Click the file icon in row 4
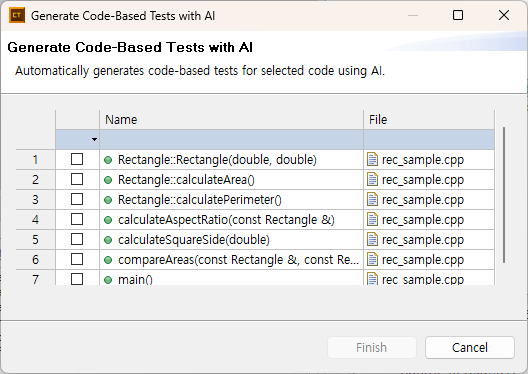Screen dimensions: 528x374 372,219
